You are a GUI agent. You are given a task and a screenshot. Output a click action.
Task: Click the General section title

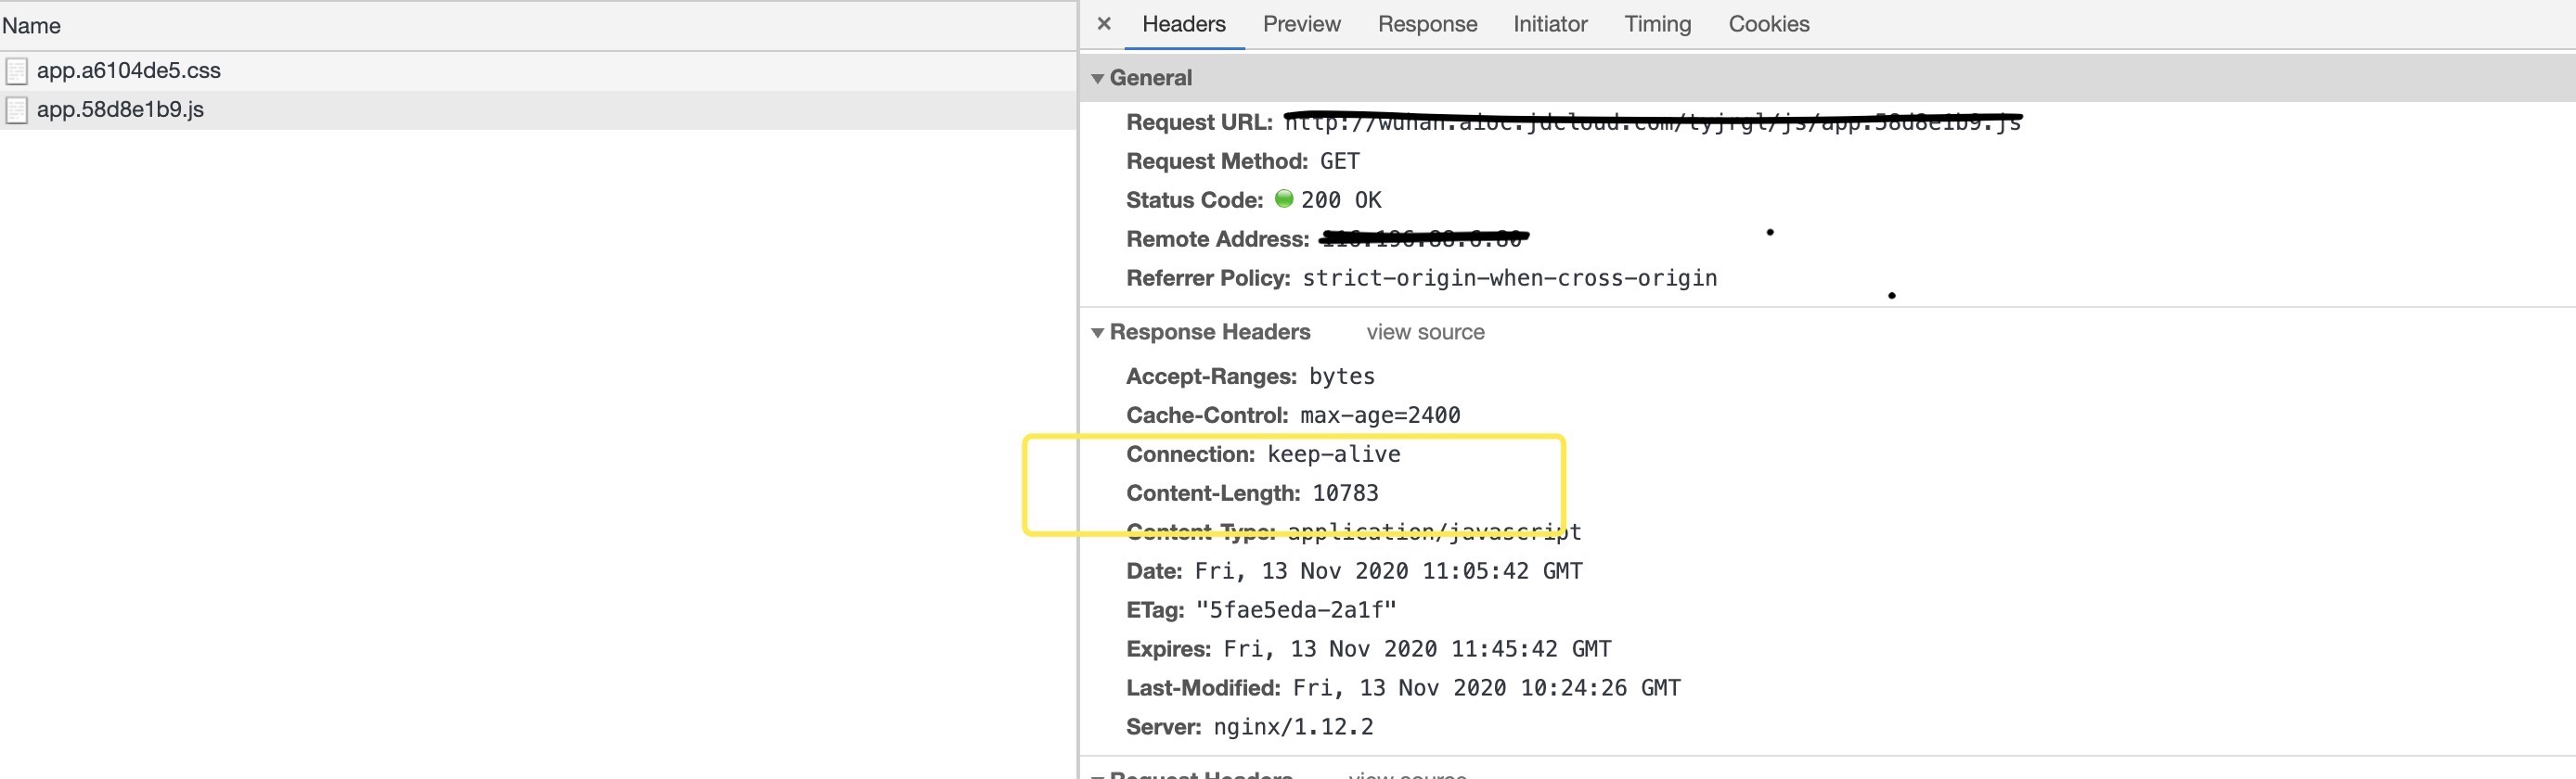tap(1150, 78)
